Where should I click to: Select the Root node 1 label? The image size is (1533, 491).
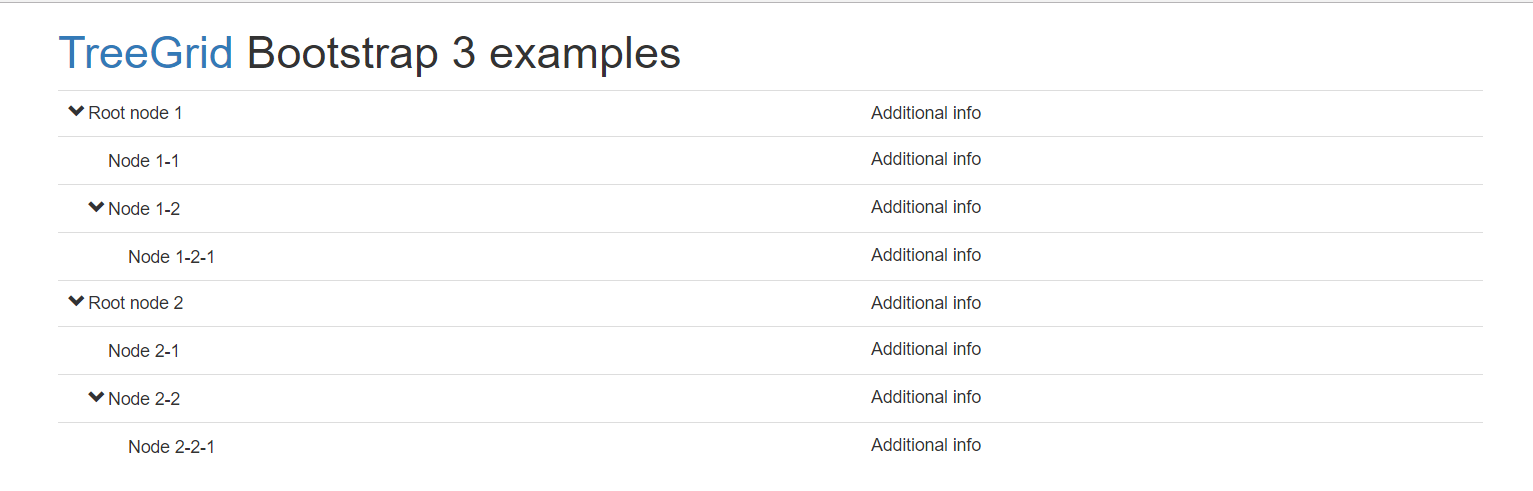(x=136, y=113)
